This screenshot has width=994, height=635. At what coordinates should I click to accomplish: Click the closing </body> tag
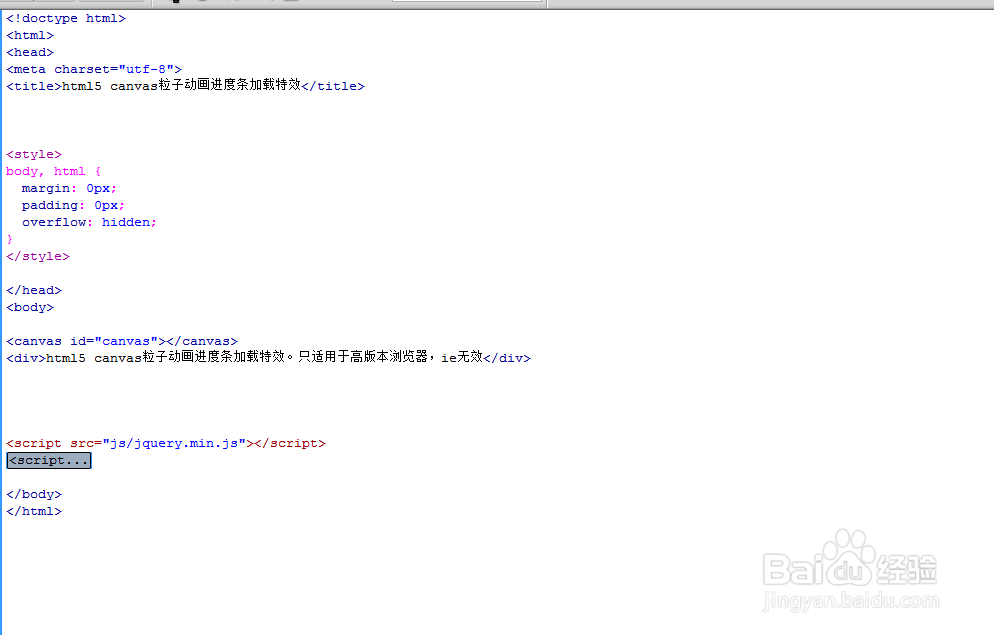tap(34, 494)
